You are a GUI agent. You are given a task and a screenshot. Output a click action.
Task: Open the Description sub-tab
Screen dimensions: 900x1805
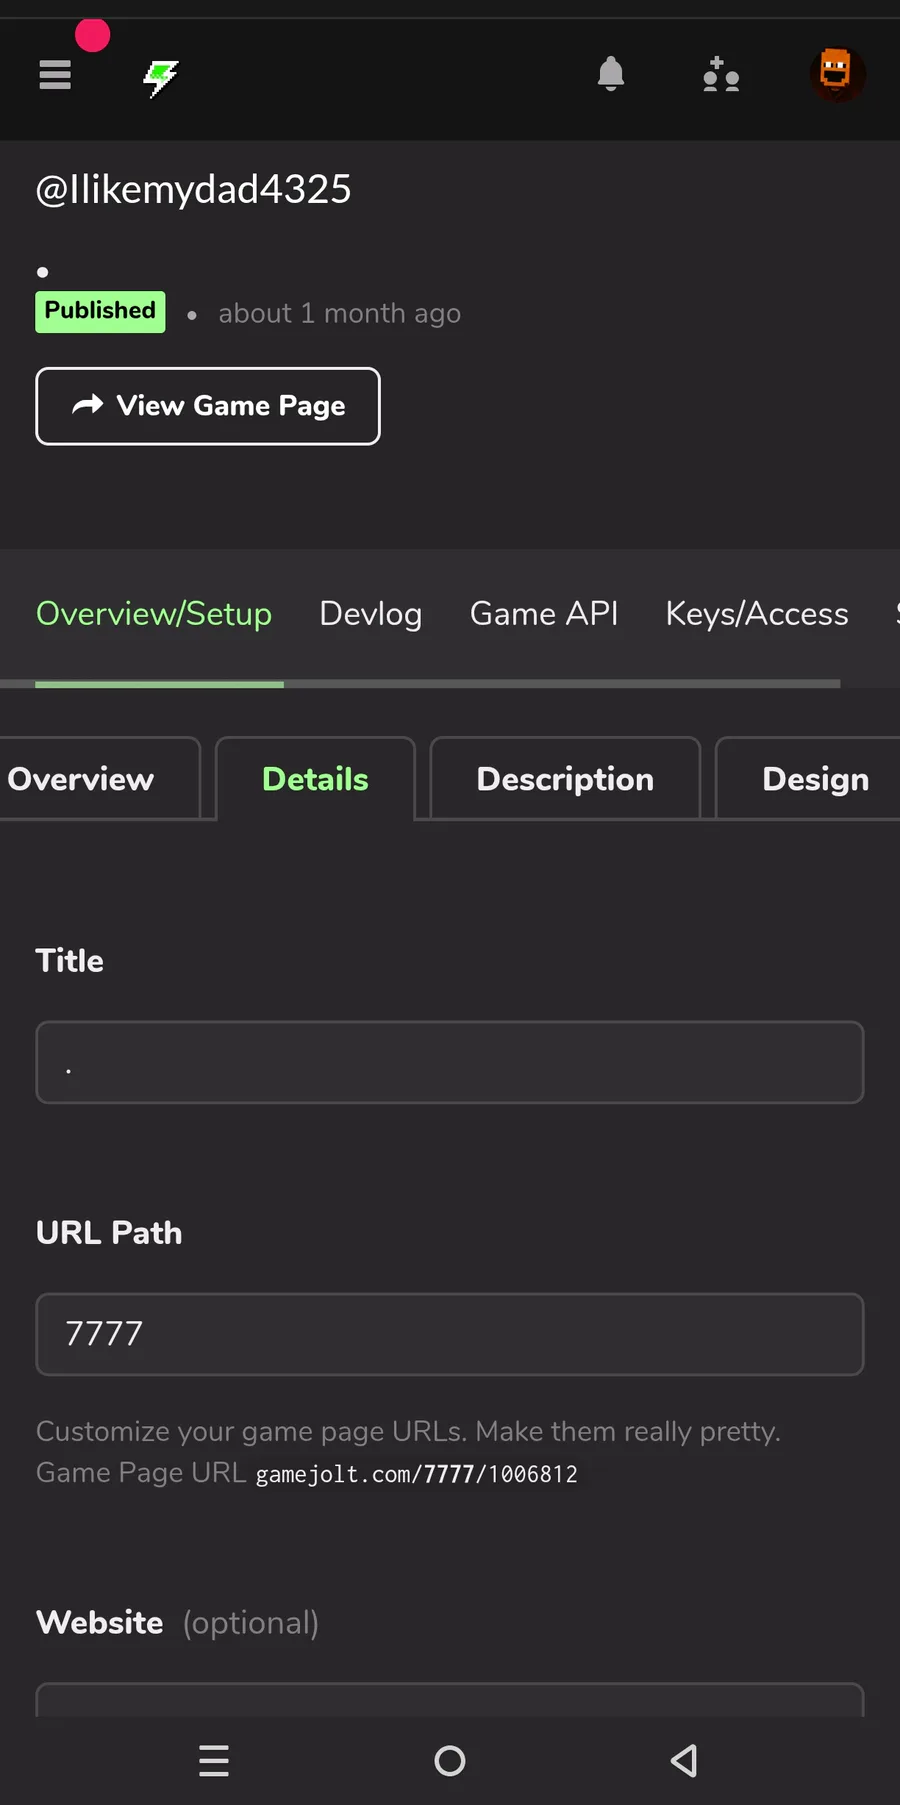pos(565,779)
